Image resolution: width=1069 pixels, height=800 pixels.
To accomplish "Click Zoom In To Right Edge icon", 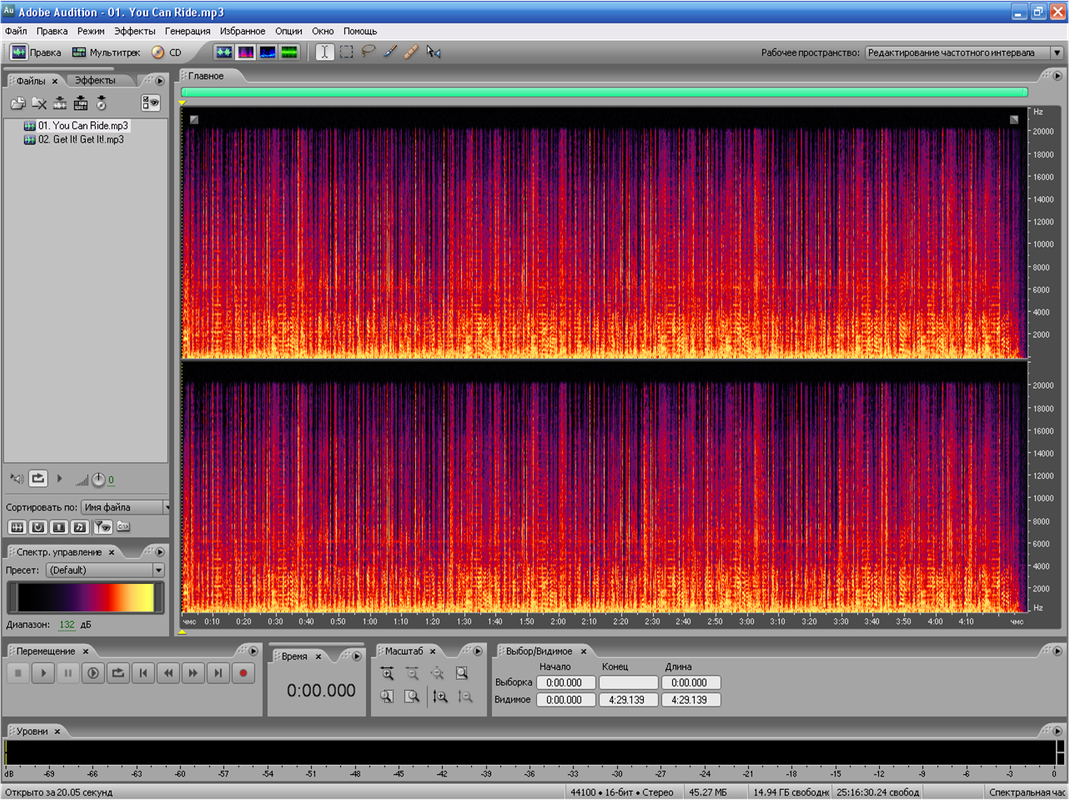I will [x=412, y=696].
